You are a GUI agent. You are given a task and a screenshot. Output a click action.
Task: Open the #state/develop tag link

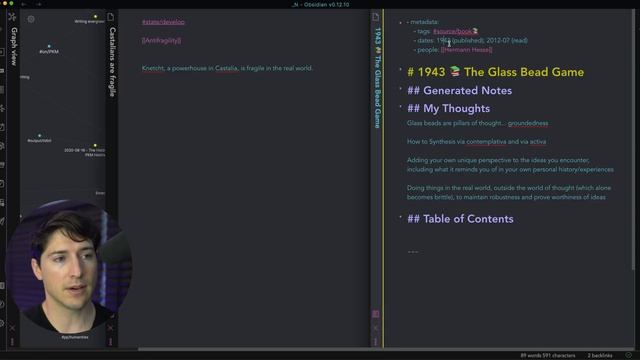[x=163, y=22]
